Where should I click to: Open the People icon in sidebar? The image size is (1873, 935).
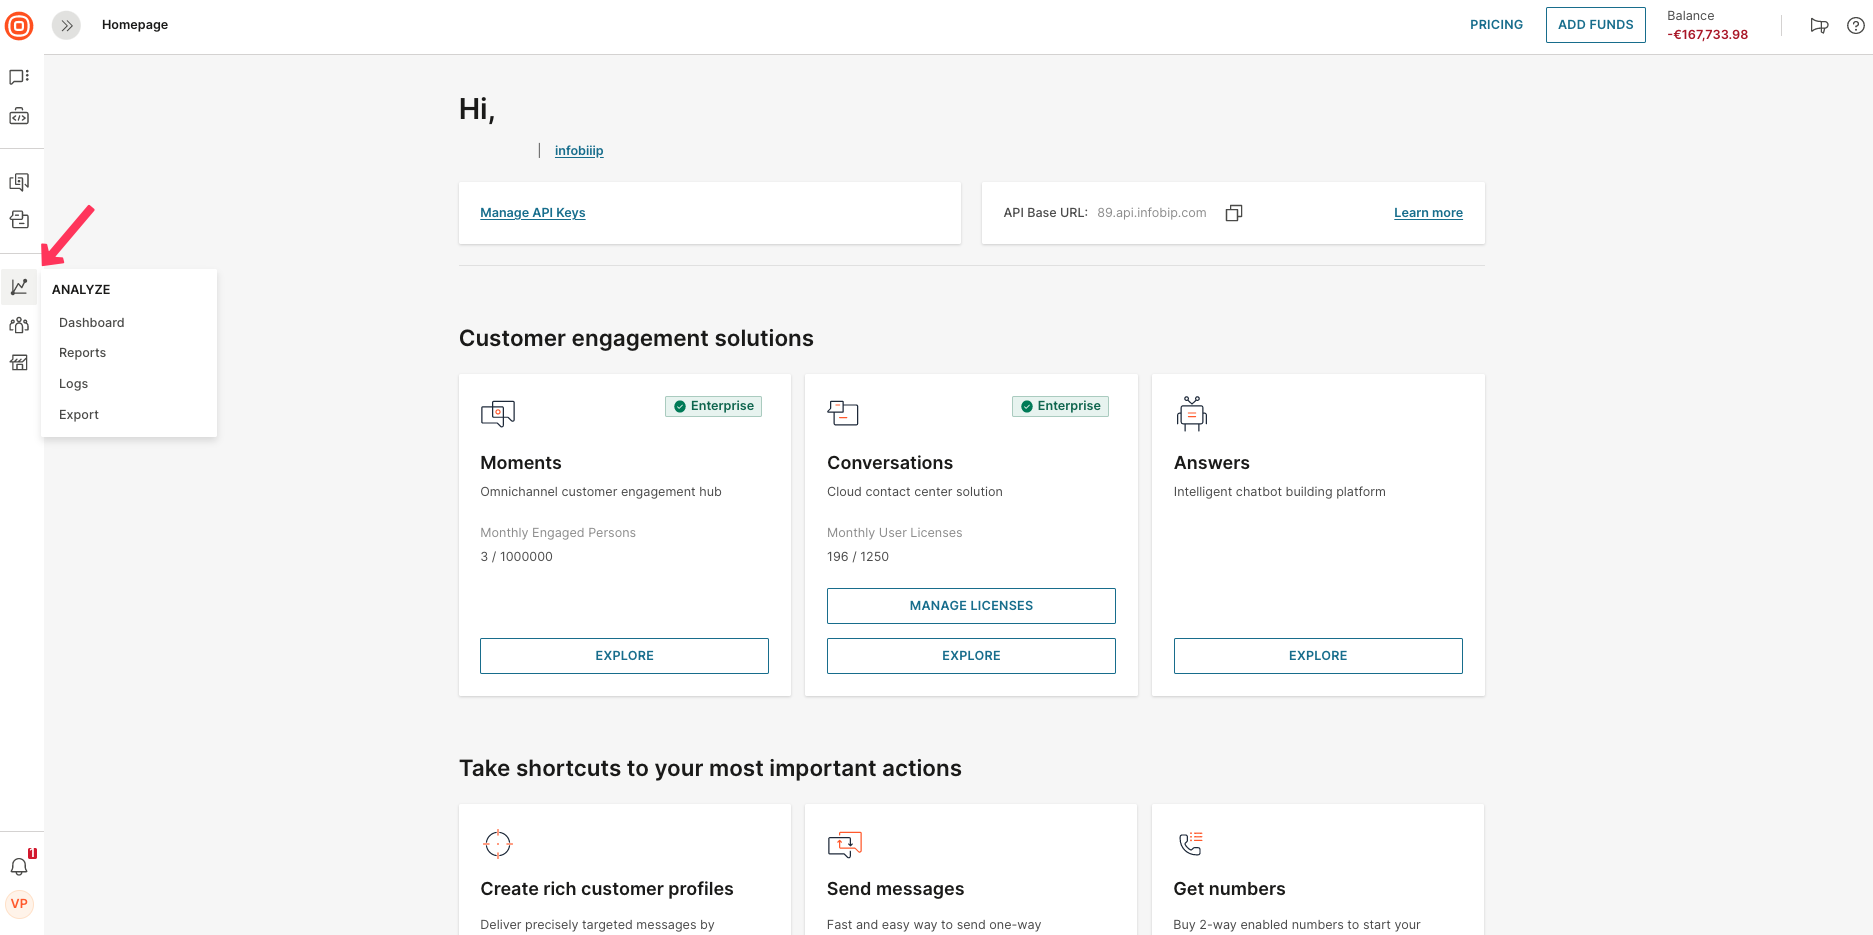(19, 325)
